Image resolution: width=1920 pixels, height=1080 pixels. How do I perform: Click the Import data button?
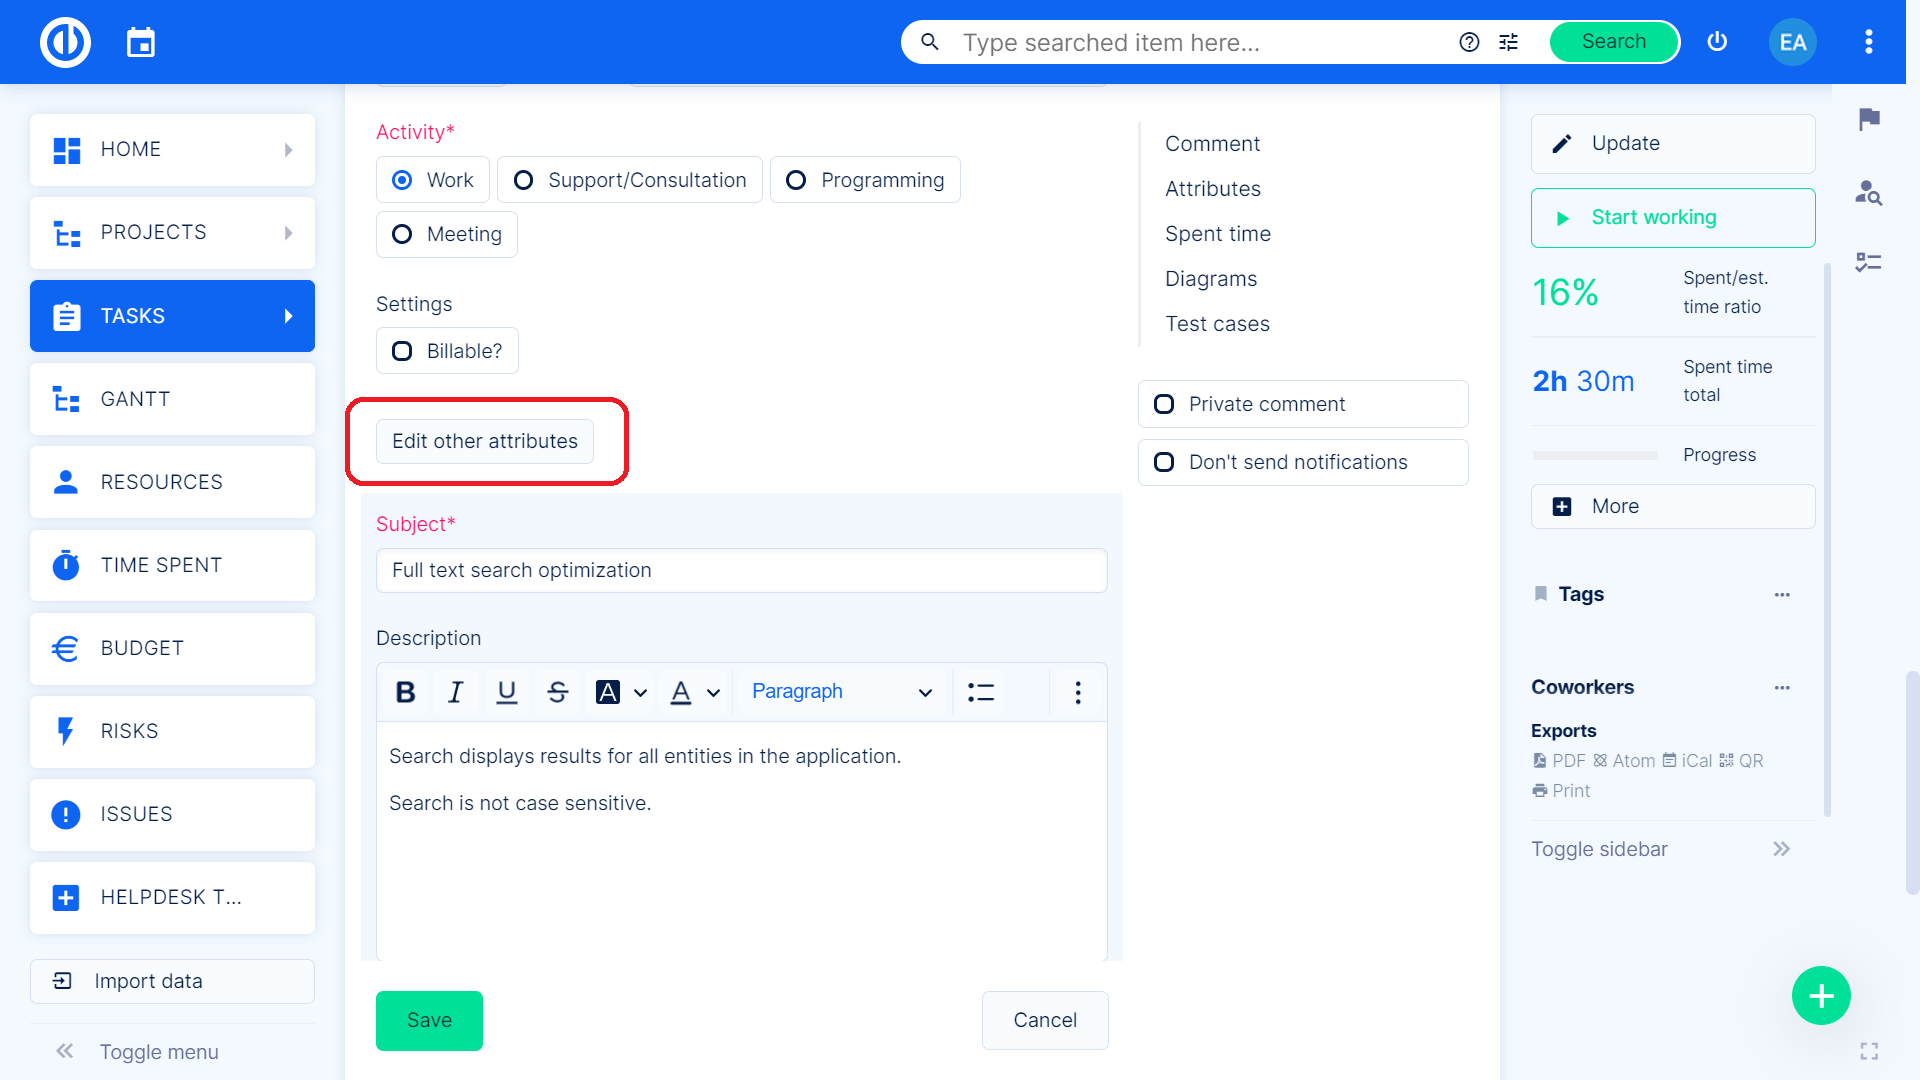coord(172,981)
